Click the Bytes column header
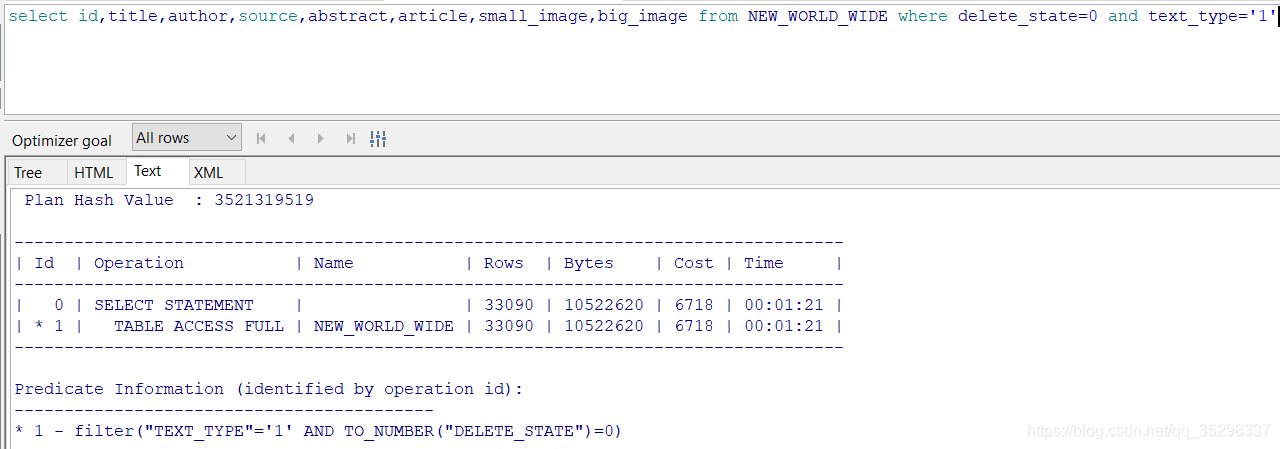Screen dimensions: 1280x449 [589, 263]
